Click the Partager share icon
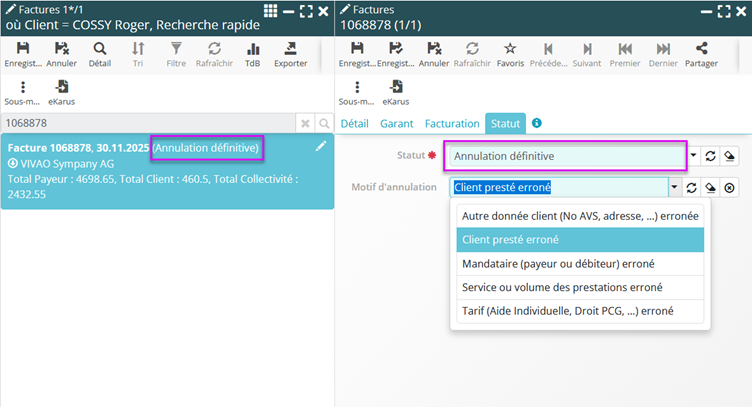The width and height of the screenshot is (752, 407). pos(701,49)
